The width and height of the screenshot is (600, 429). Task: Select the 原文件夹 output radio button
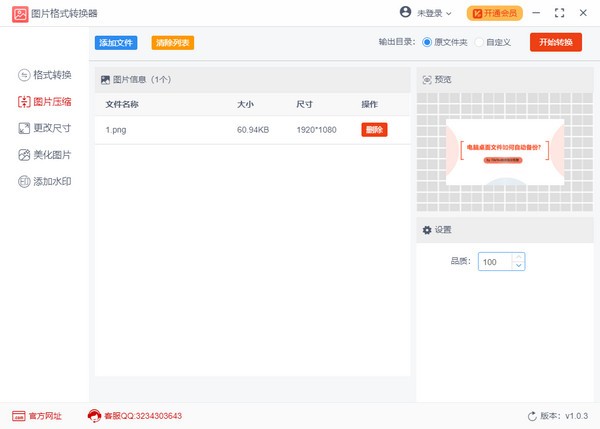point(428,43)
